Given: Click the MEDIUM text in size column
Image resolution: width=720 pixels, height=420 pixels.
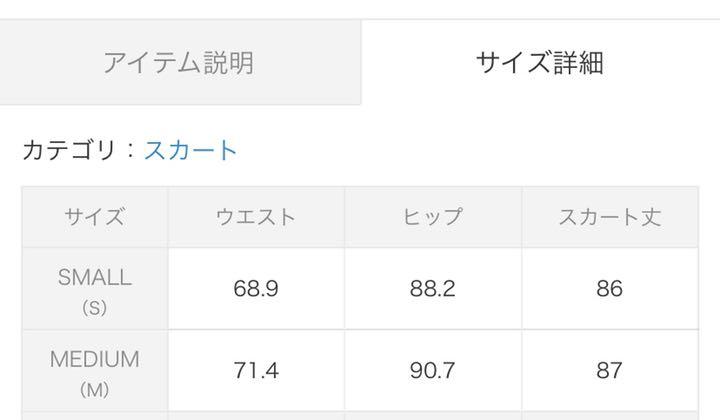Looking at the screenshot, I should pos(95,359).
